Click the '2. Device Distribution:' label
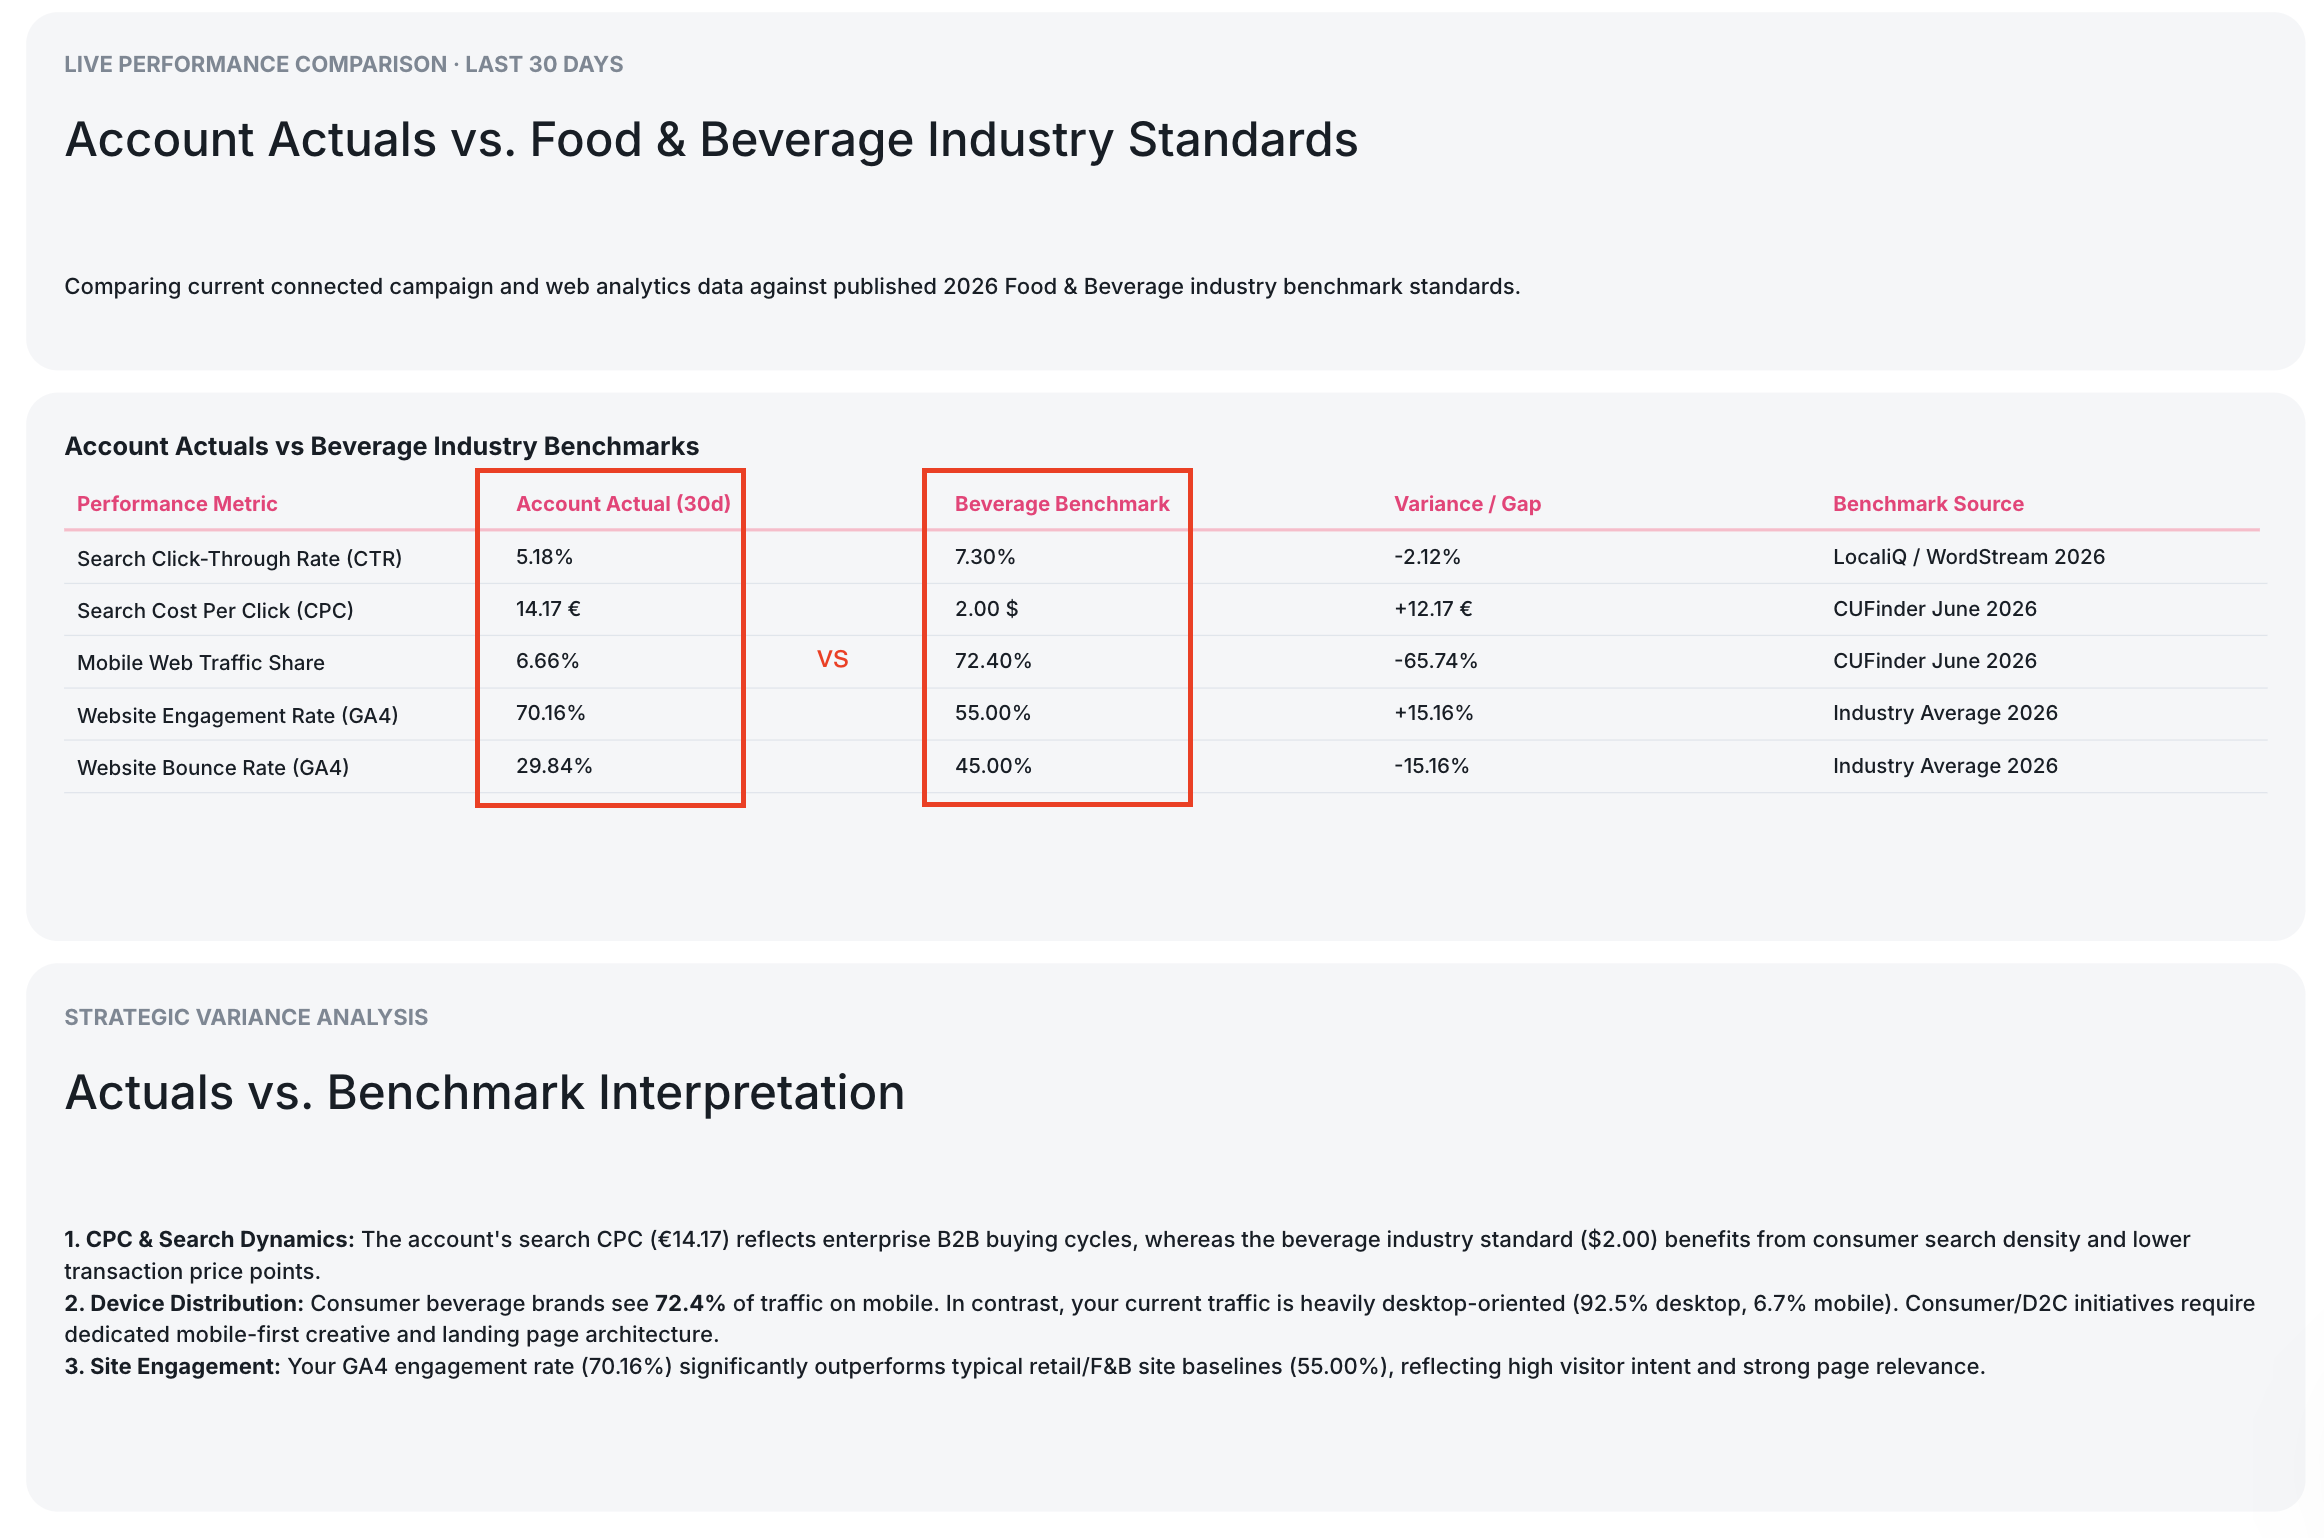 pos(184,1303)
